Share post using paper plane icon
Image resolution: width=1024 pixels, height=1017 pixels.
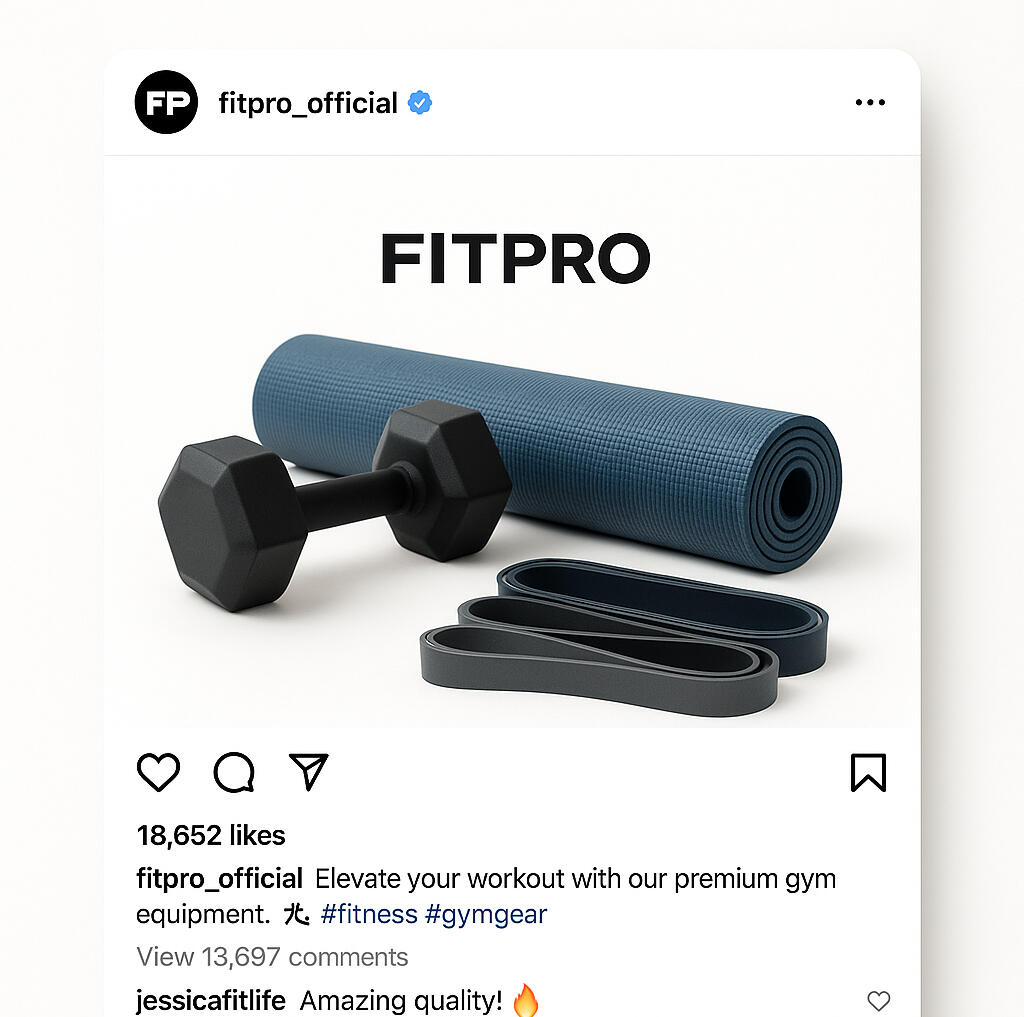pyautogui.click(x=308, y=771)
